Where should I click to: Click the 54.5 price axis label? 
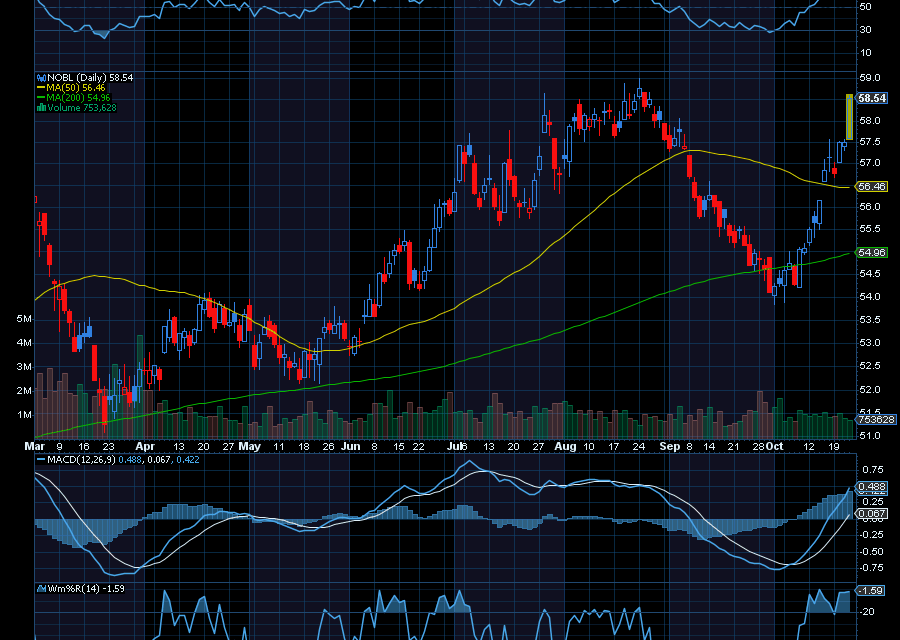(x=870, y=274)
